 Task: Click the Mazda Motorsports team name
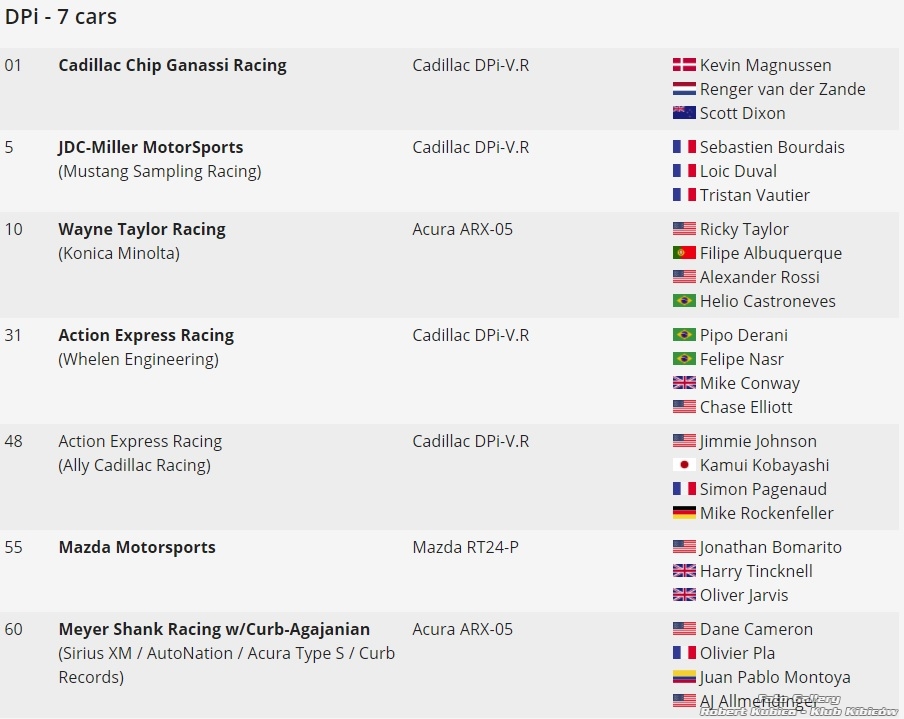pyautogui.click(x=137, y=547)
